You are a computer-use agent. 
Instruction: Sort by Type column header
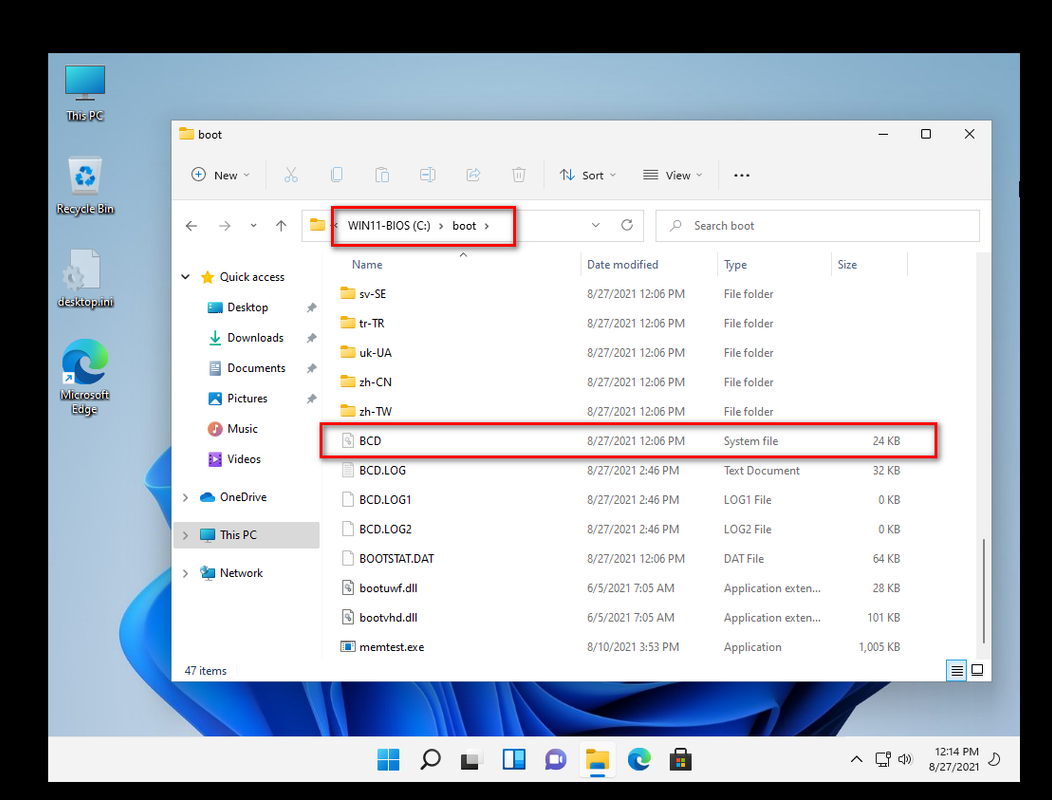[735, 264]
